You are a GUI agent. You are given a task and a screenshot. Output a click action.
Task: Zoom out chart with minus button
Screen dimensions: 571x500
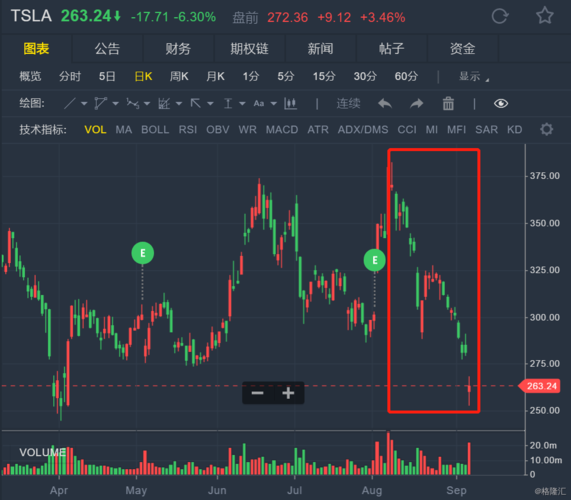[x=257, y=393]
